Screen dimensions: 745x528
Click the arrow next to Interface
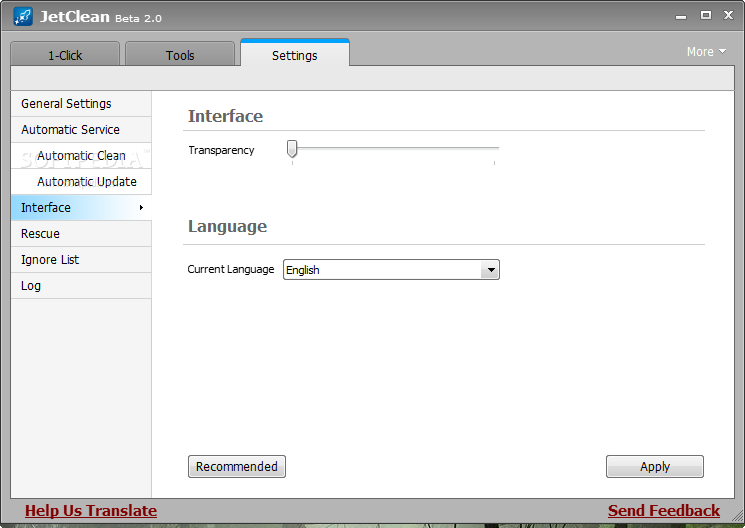click(141, 208)
